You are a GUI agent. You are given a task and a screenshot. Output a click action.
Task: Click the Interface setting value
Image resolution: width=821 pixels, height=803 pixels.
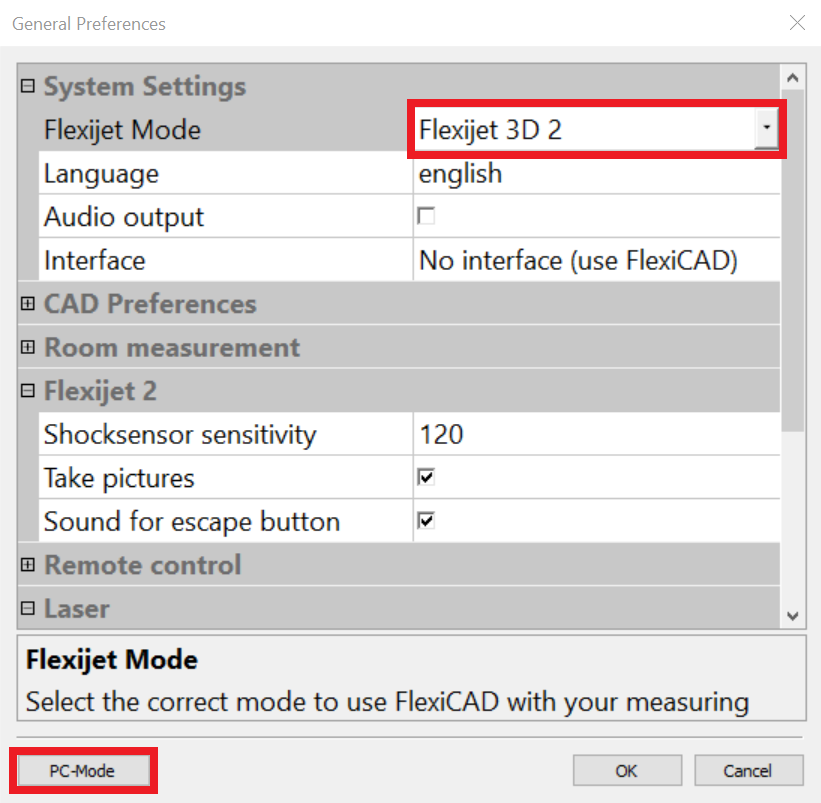point(596,261)
